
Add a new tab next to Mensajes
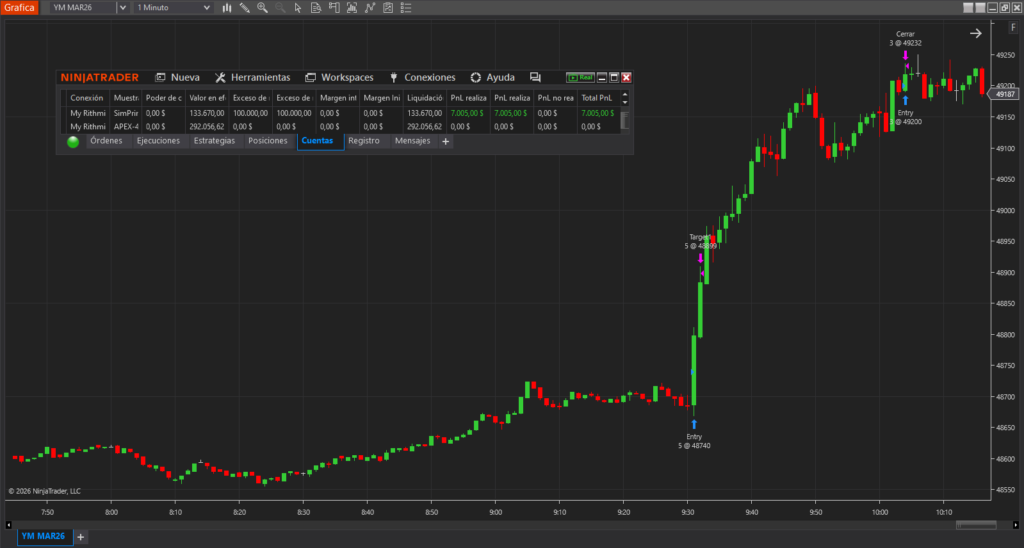point(446,142)
